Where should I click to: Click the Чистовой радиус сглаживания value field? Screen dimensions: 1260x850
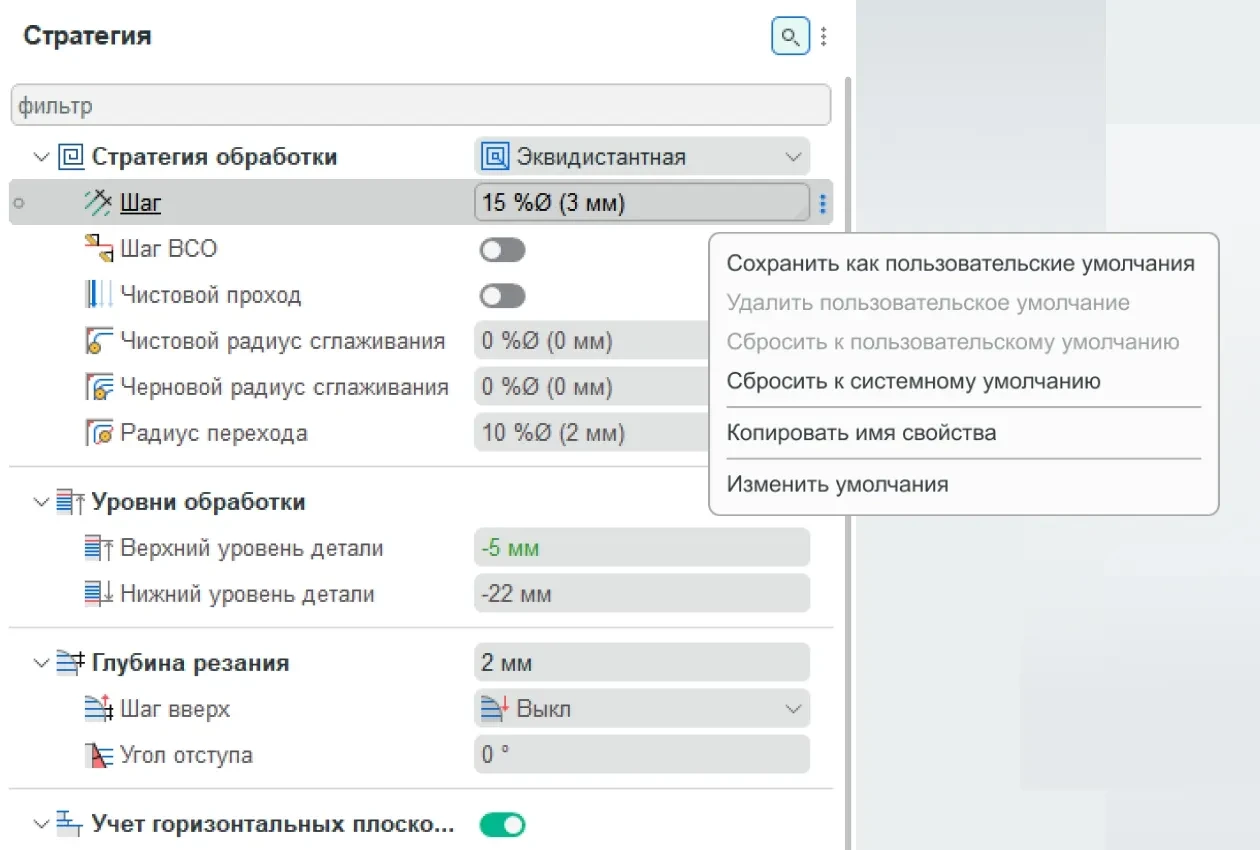click(x=592, y=341)
